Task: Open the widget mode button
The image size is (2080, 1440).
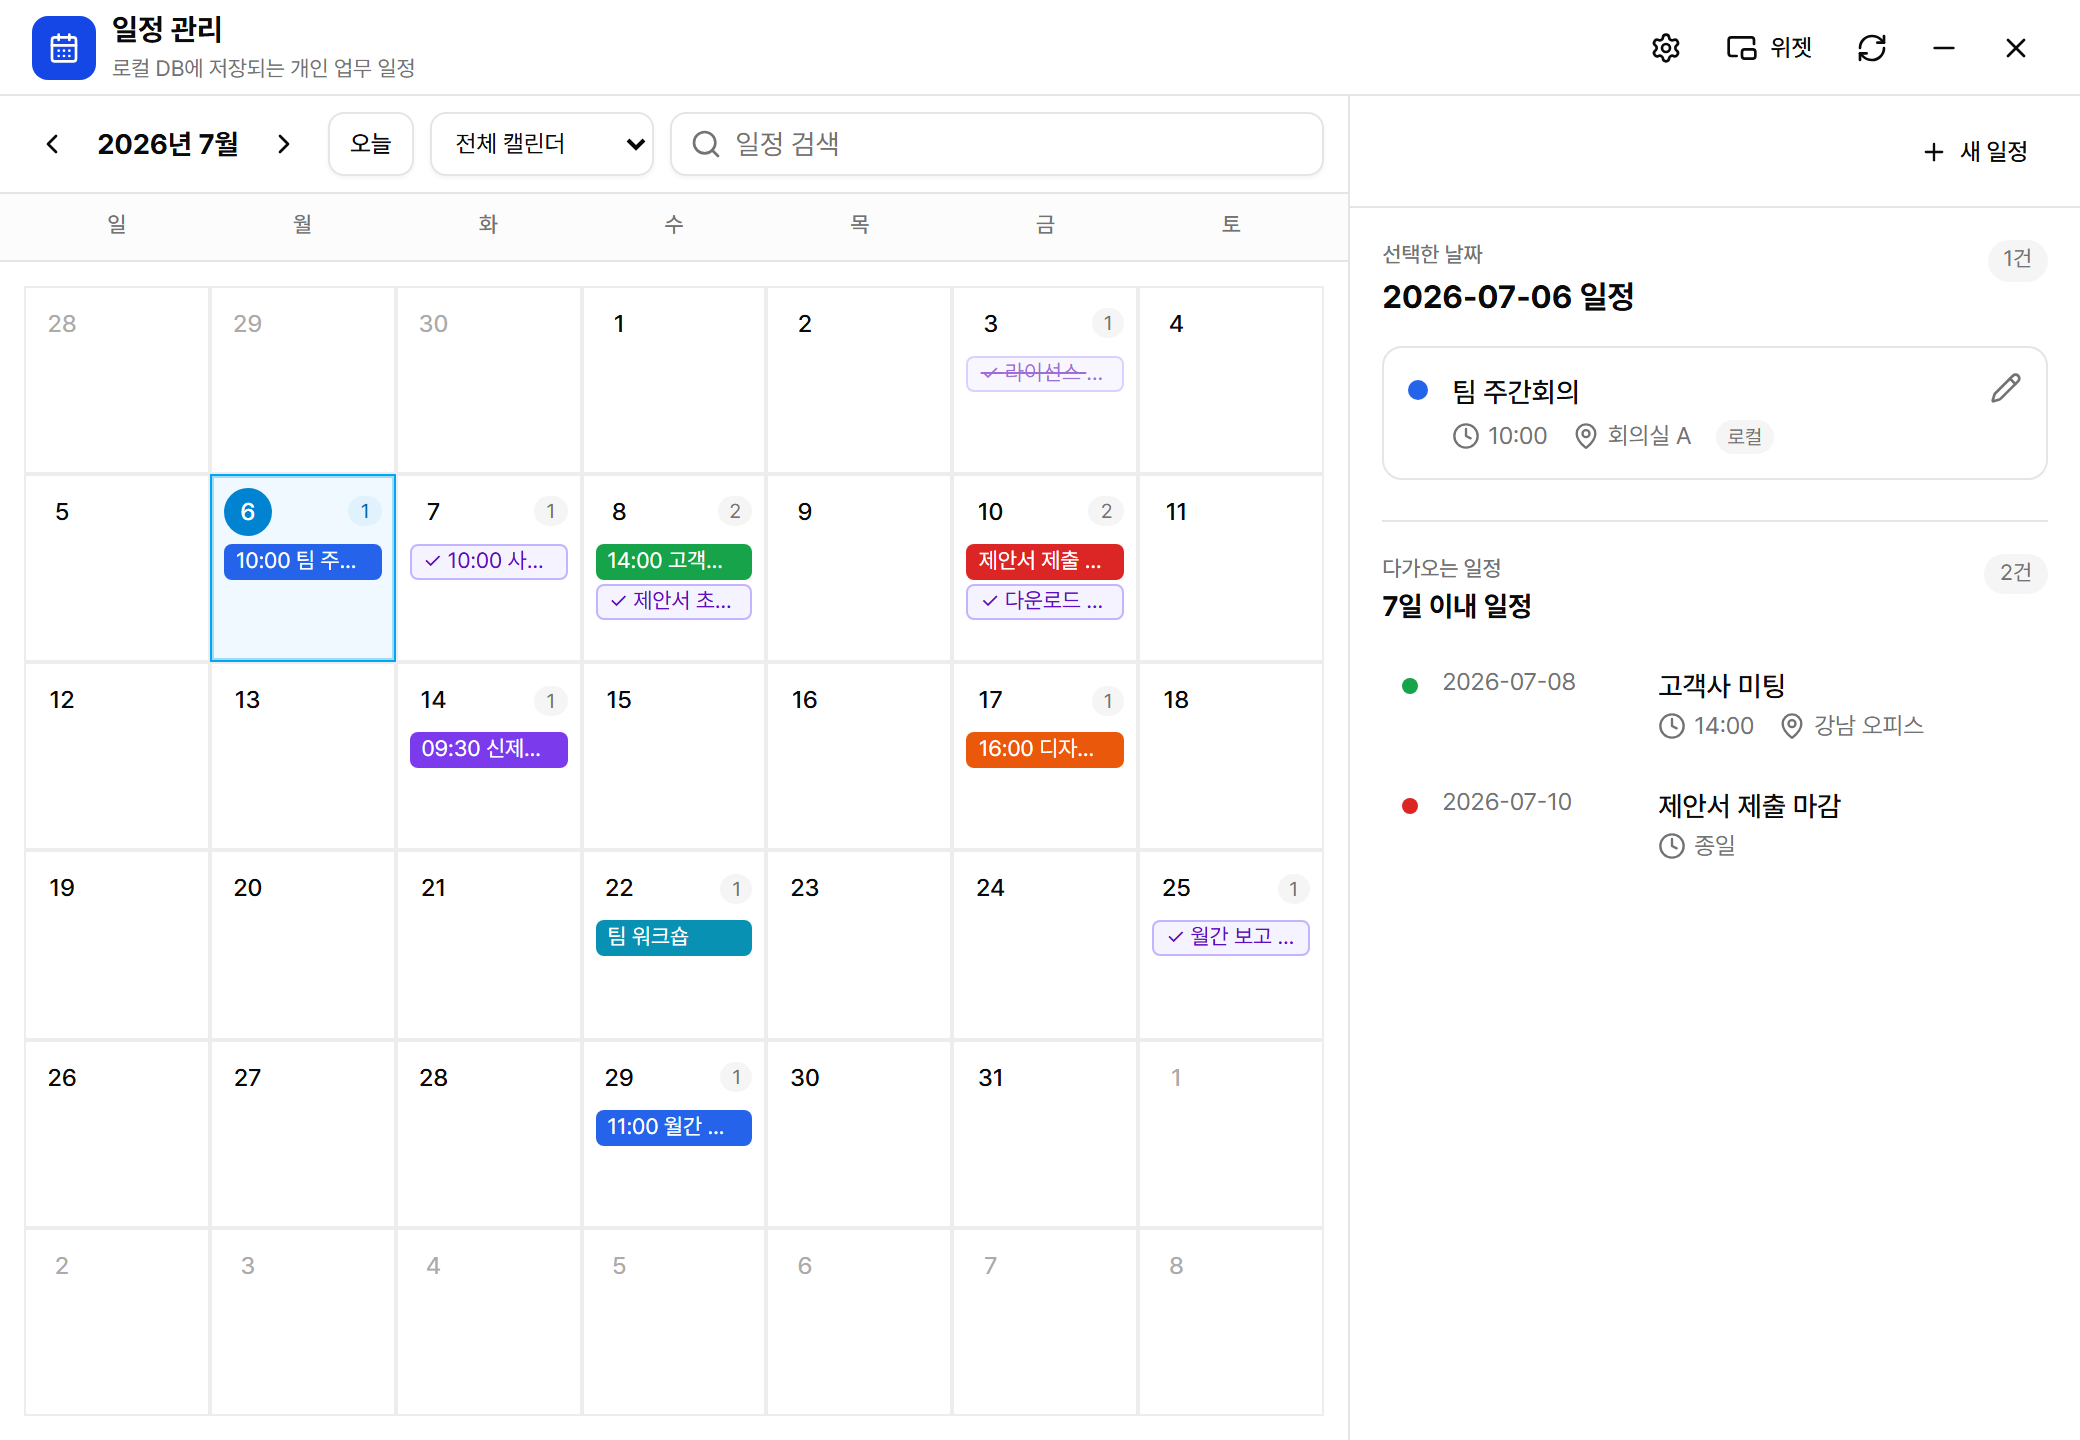Action: click(1769, 48)
